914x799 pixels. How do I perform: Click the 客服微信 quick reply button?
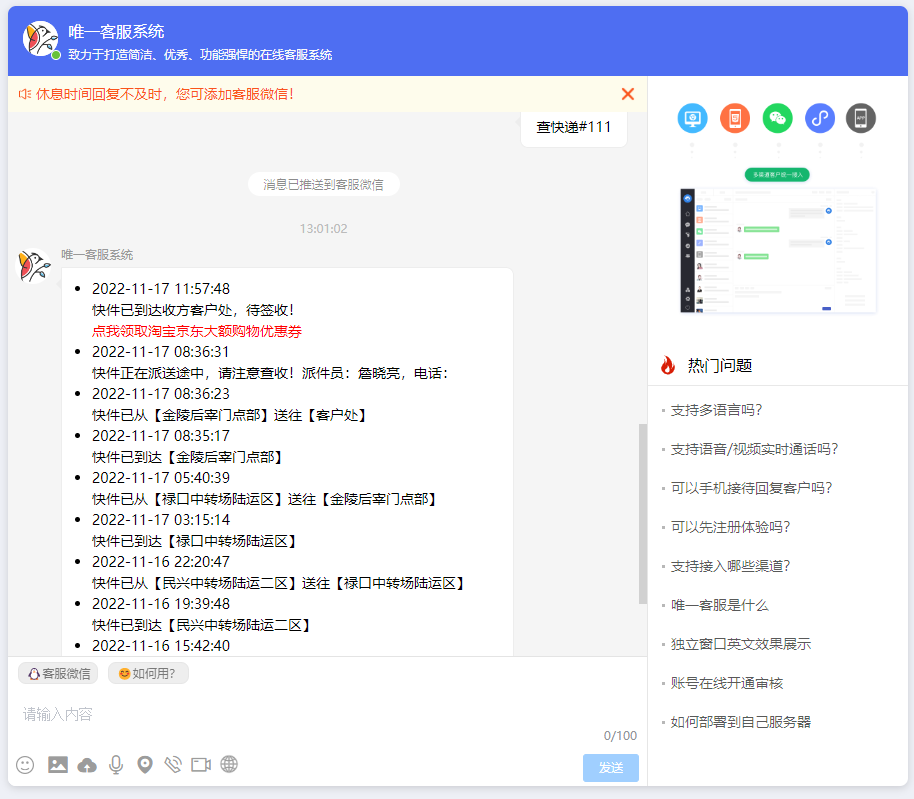(58, 674)
